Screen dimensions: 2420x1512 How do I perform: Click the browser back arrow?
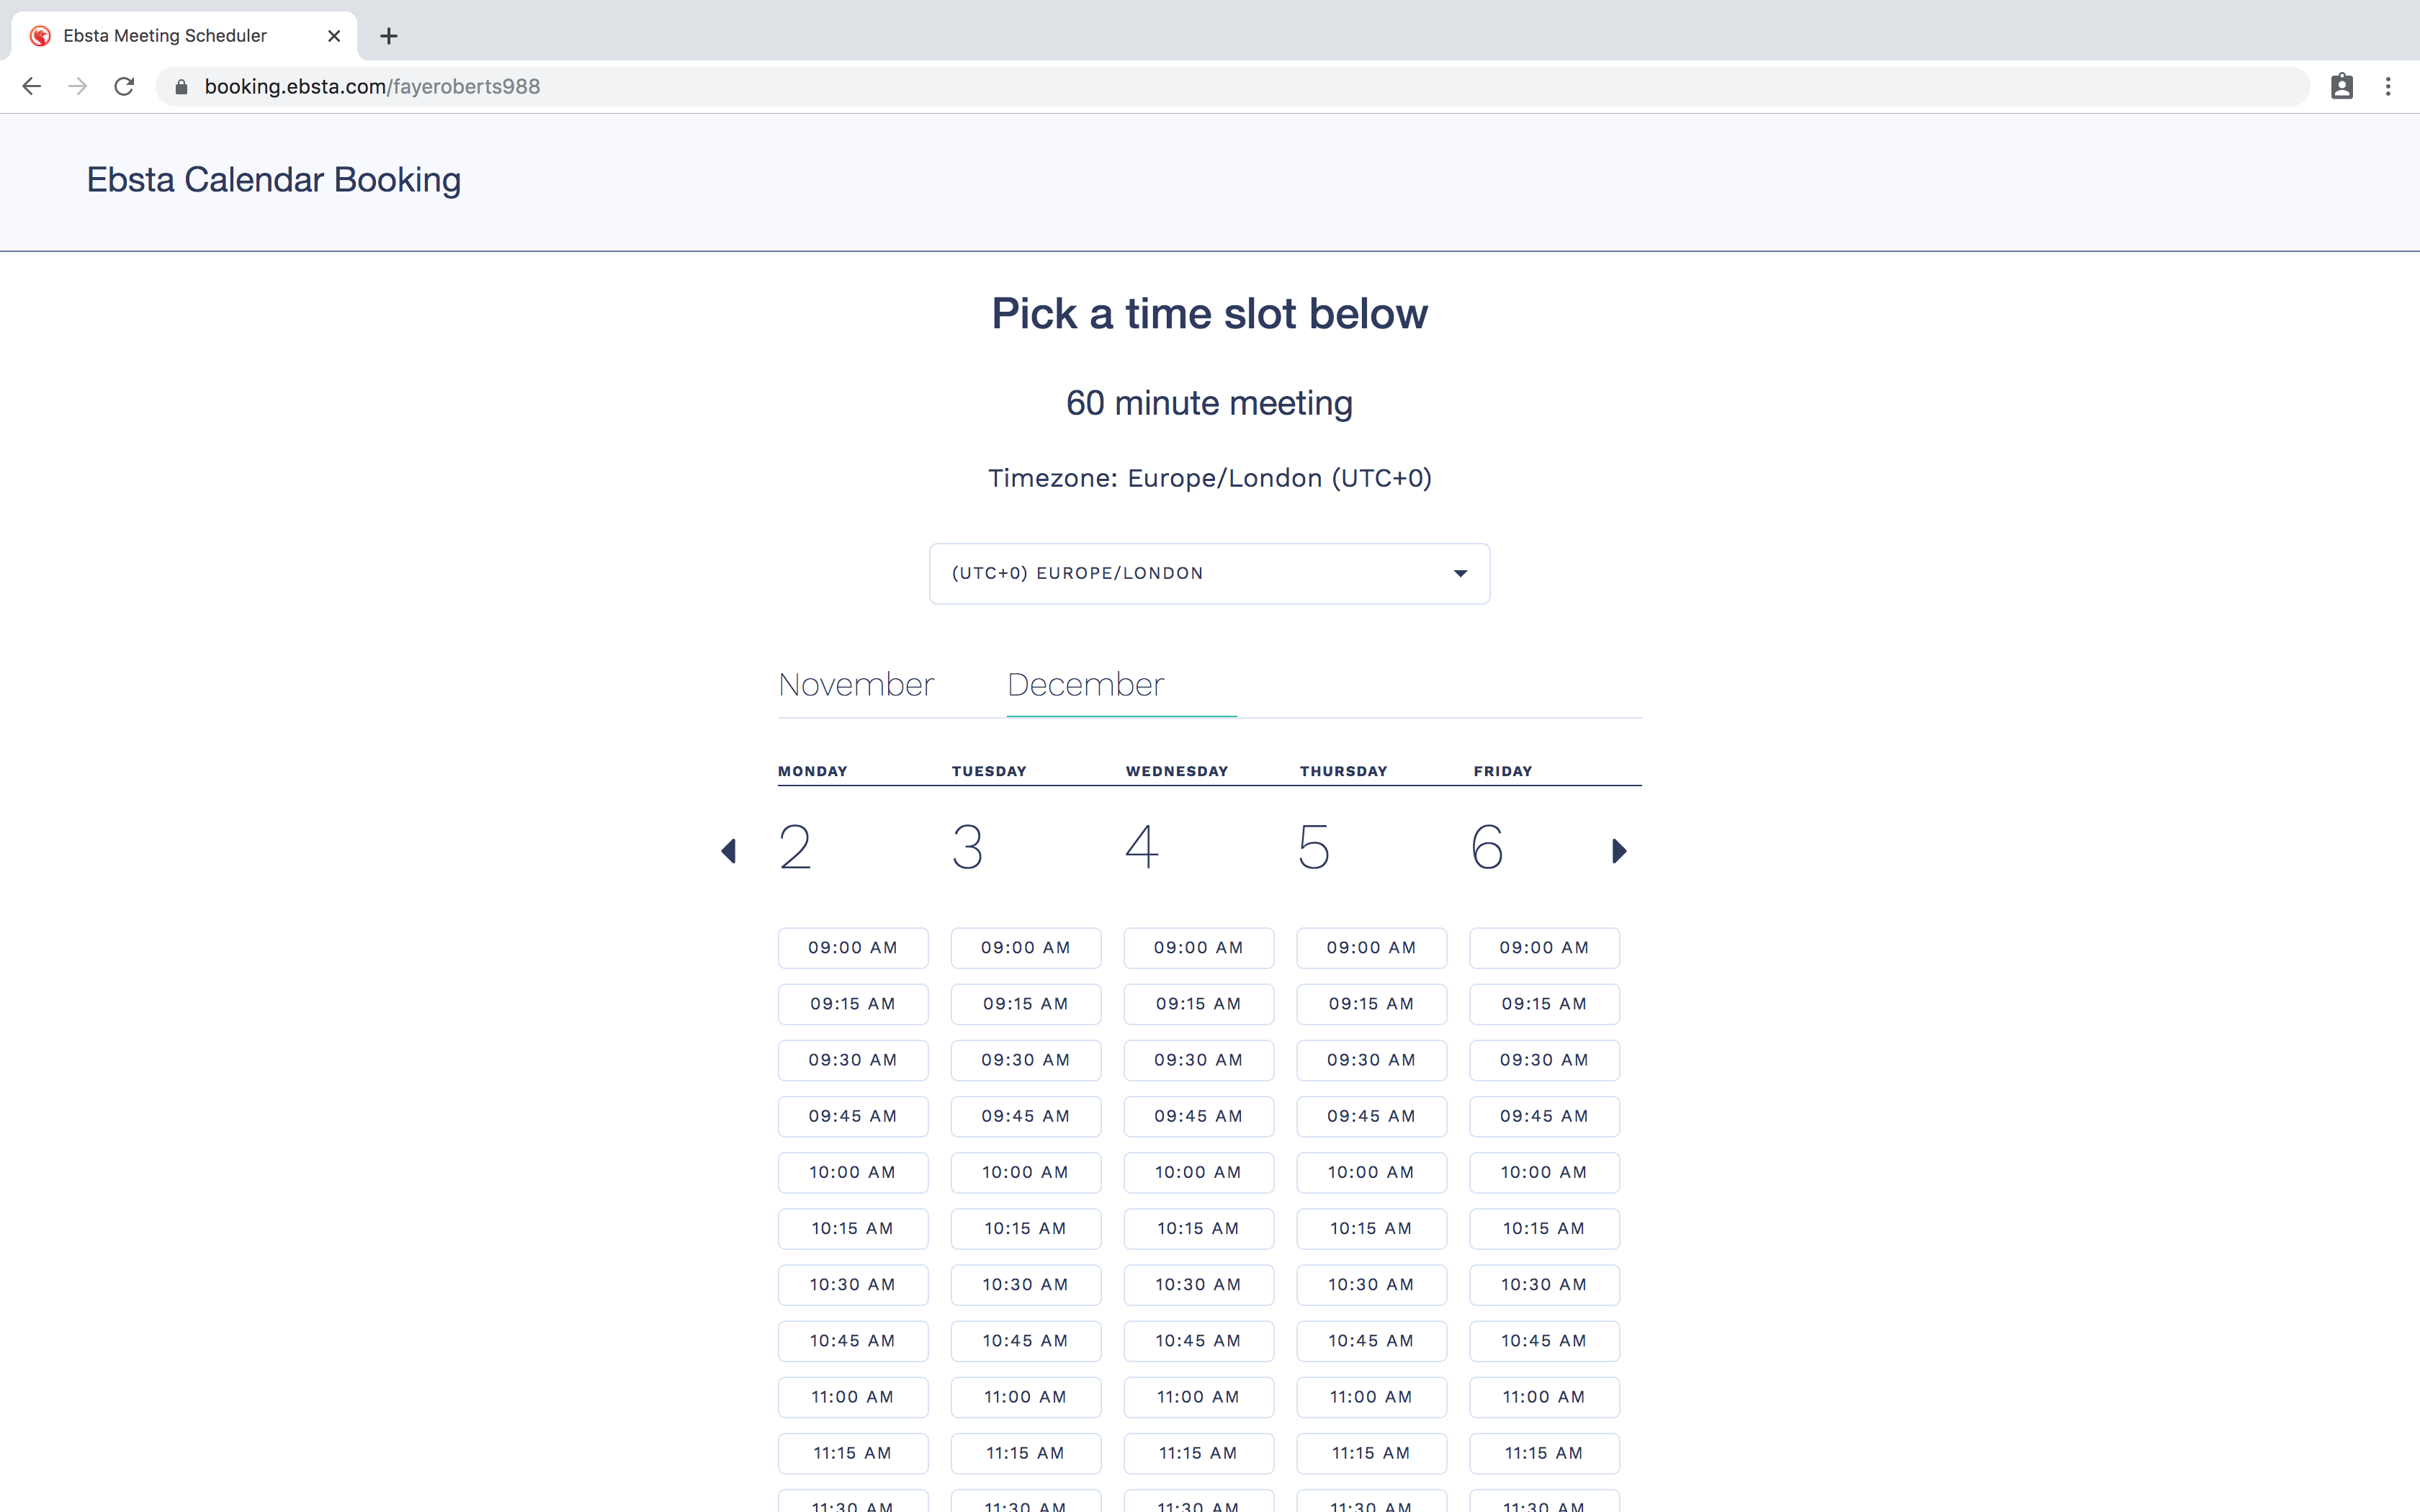tap(32, 87)
